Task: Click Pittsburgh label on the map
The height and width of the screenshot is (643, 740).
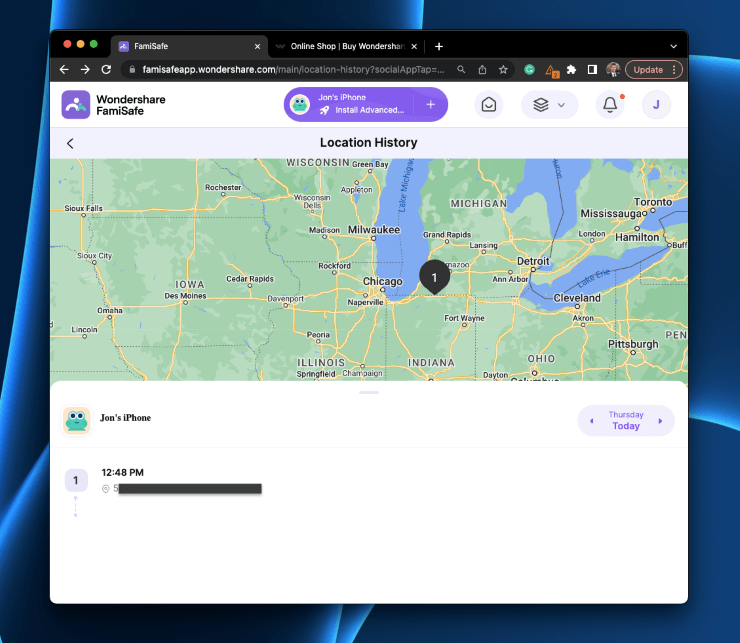Action: click(x=633, y=344)
